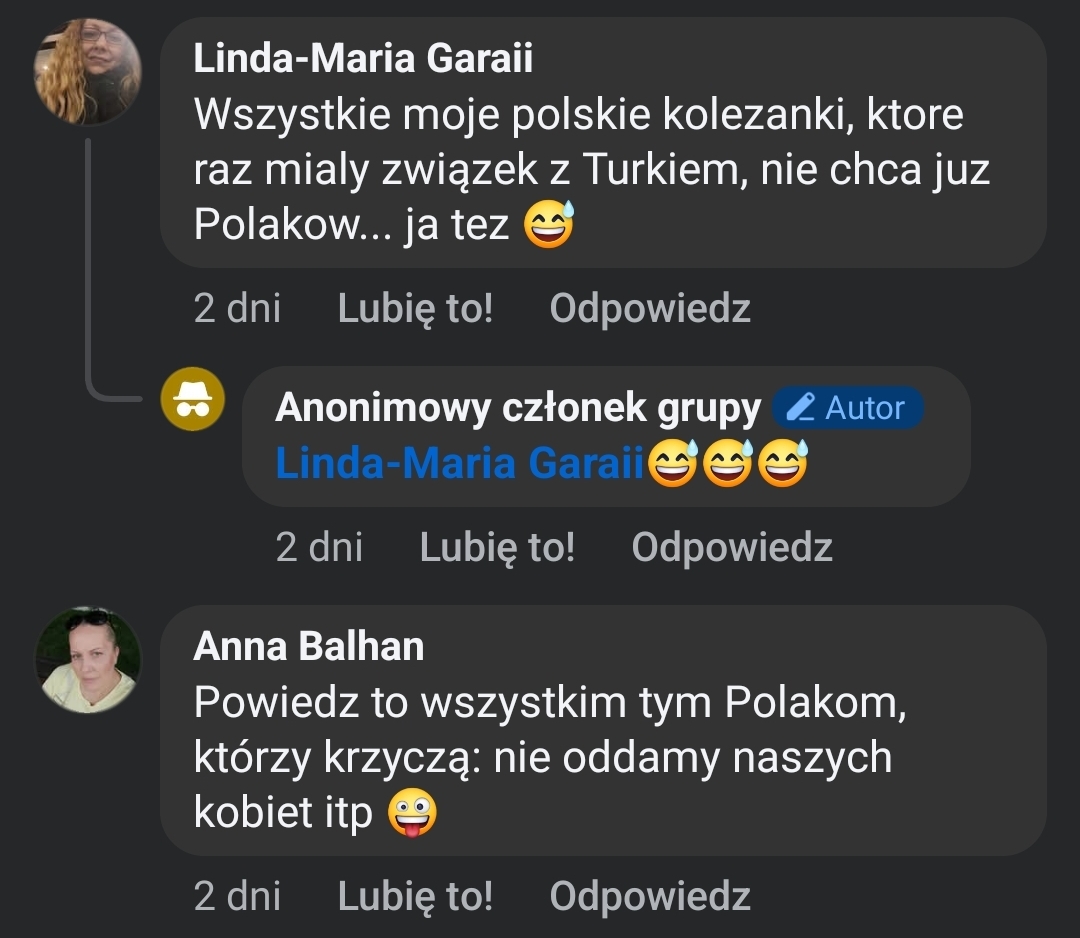Reply to Linda-Maria Garaii's comment via Odpowiedz
The width and height of the screenshot is (1080, 938).
tap(650, 309)
